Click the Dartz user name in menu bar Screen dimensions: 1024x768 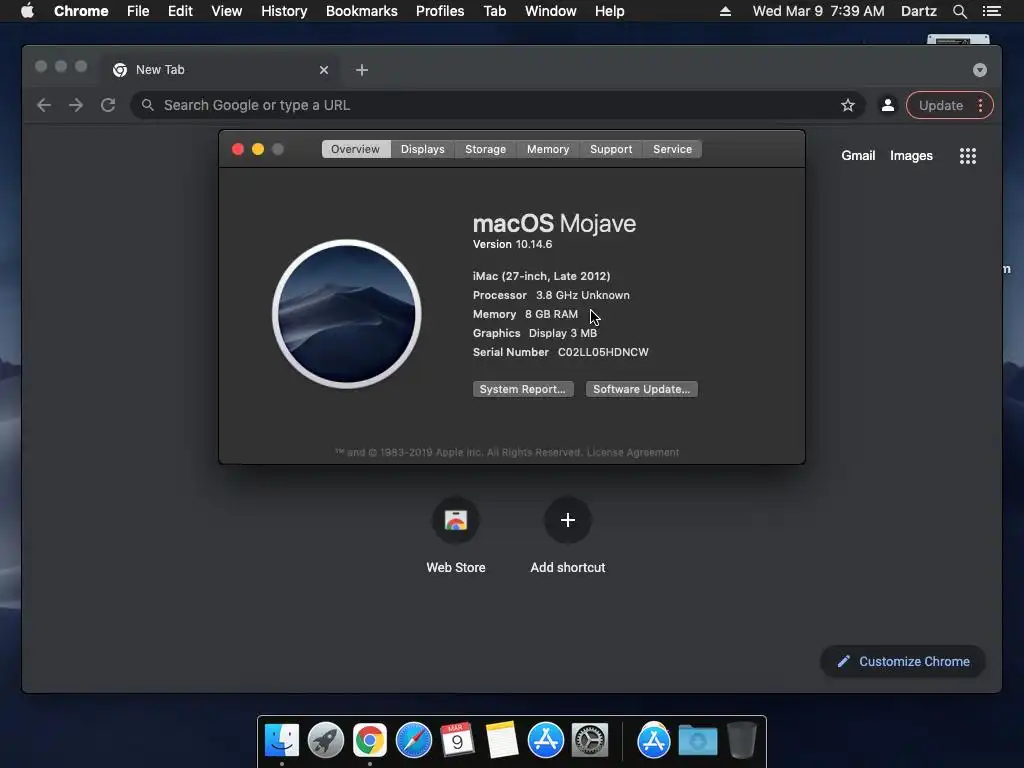pyautogui.click(x=918, y=11)
